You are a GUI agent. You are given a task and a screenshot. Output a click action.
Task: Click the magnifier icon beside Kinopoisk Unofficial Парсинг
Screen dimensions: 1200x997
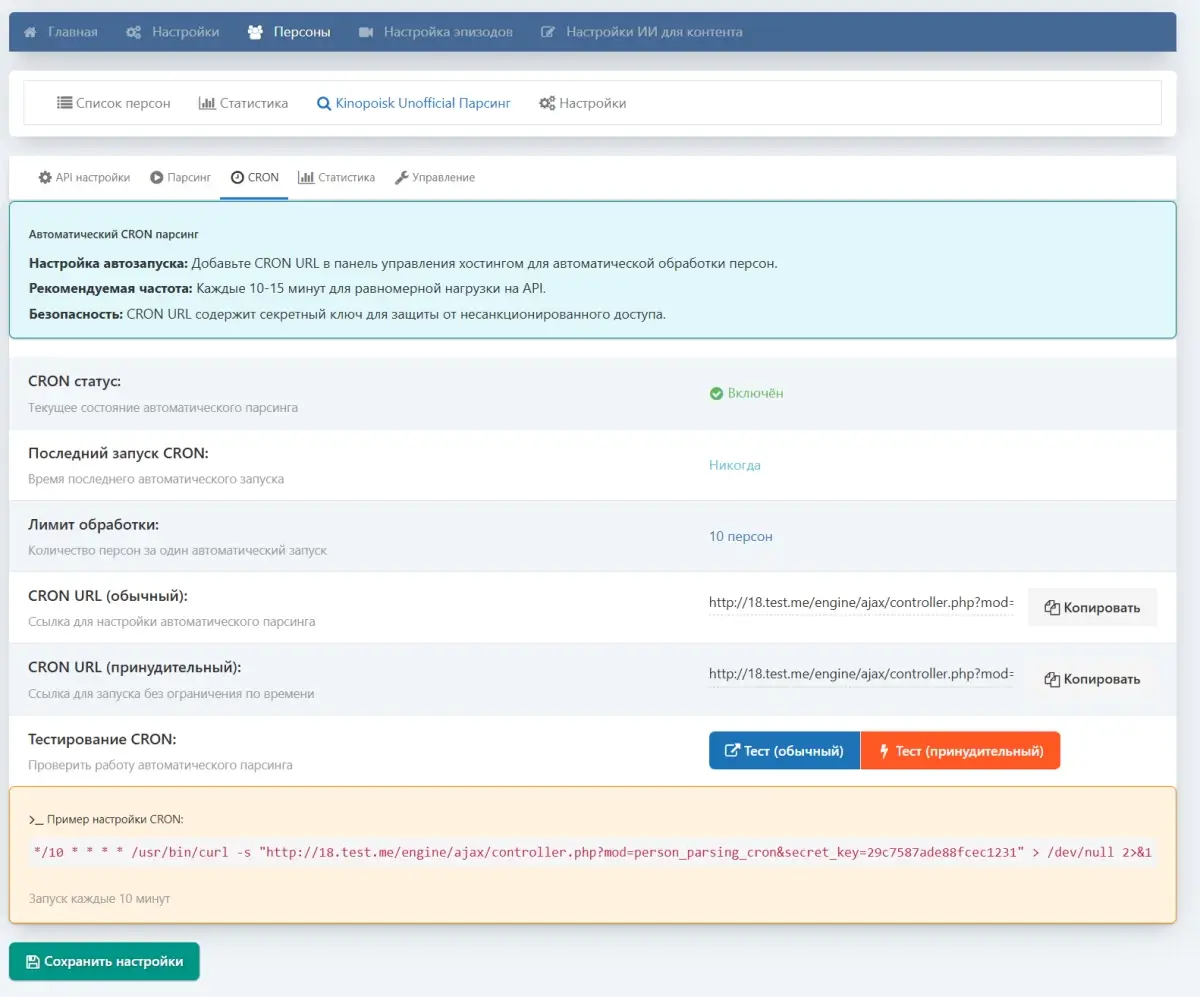(x=323, y=103)
